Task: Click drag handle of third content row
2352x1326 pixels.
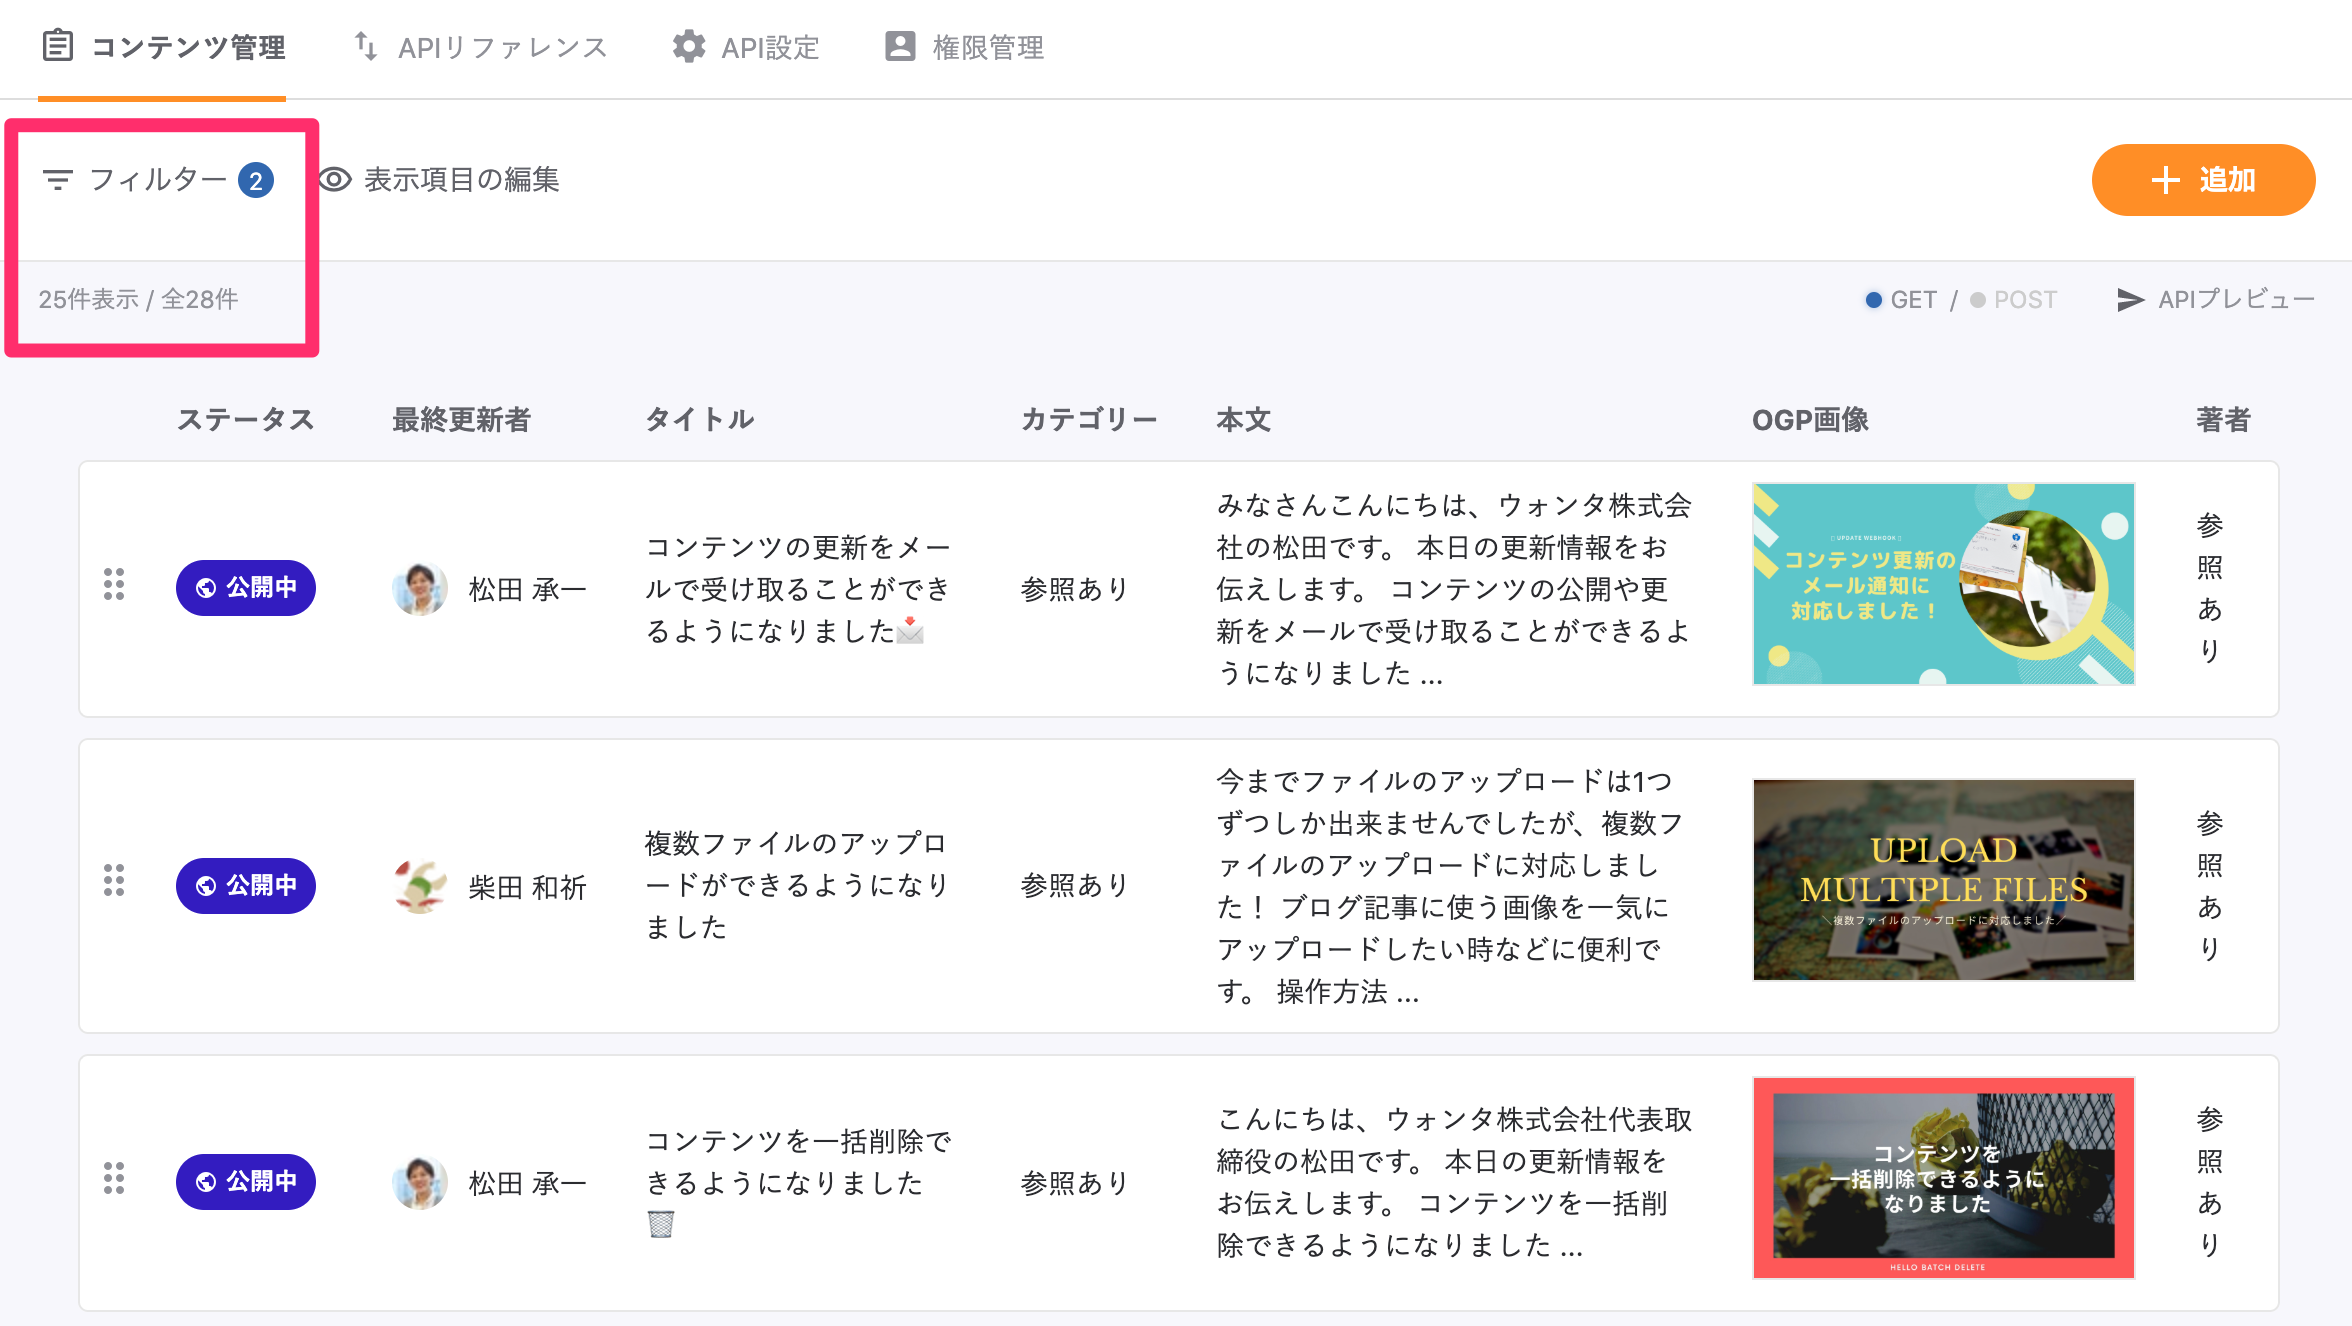Action: click(x=114, y=1178)
